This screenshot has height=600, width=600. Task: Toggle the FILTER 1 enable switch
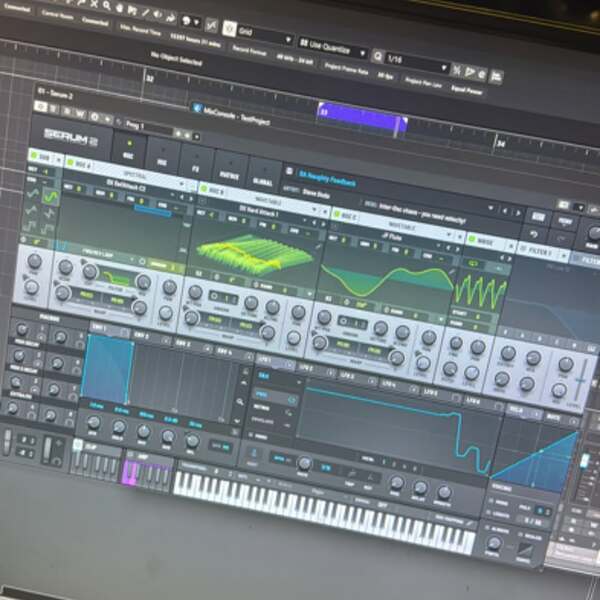tap(522, 249)
